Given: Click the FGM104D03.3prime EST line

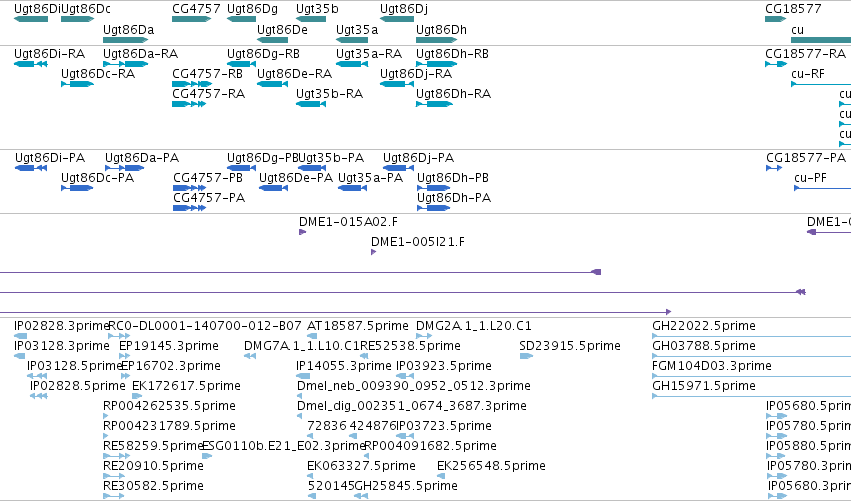Looking at the screenshot, I should [x=751, y=376].
